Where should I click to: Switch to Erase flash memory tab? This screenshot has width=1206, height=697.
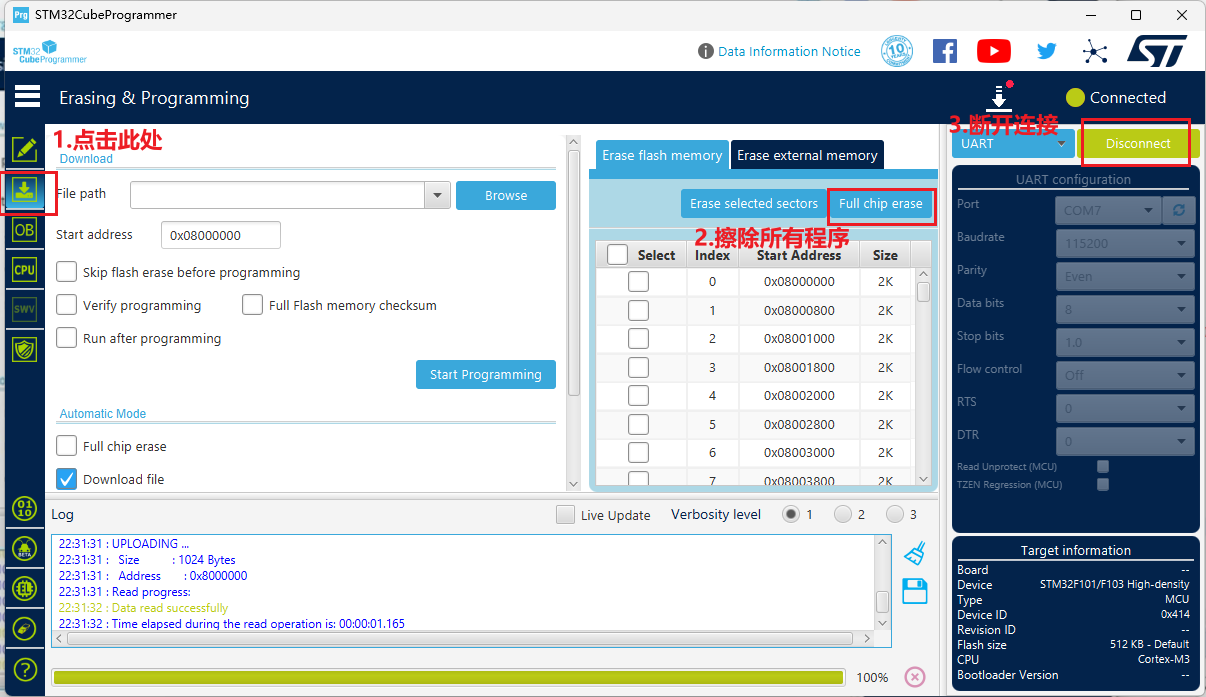[662, 155]
